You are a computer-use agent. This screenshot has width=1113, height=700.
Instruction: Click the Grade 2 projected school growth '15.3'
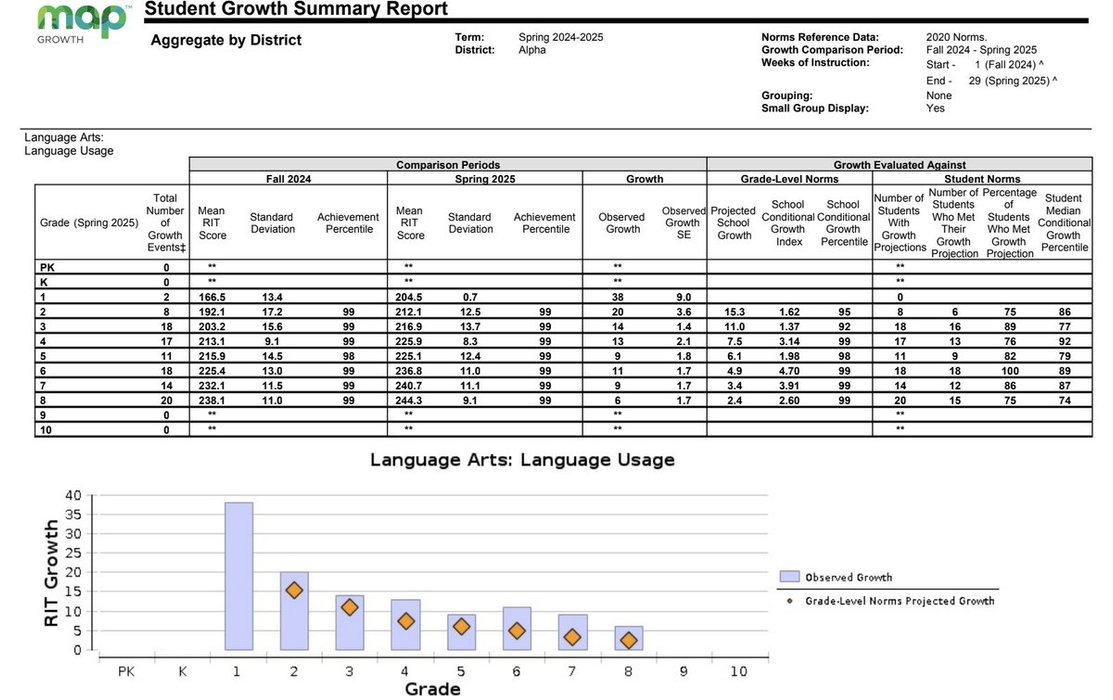point(735,312)
